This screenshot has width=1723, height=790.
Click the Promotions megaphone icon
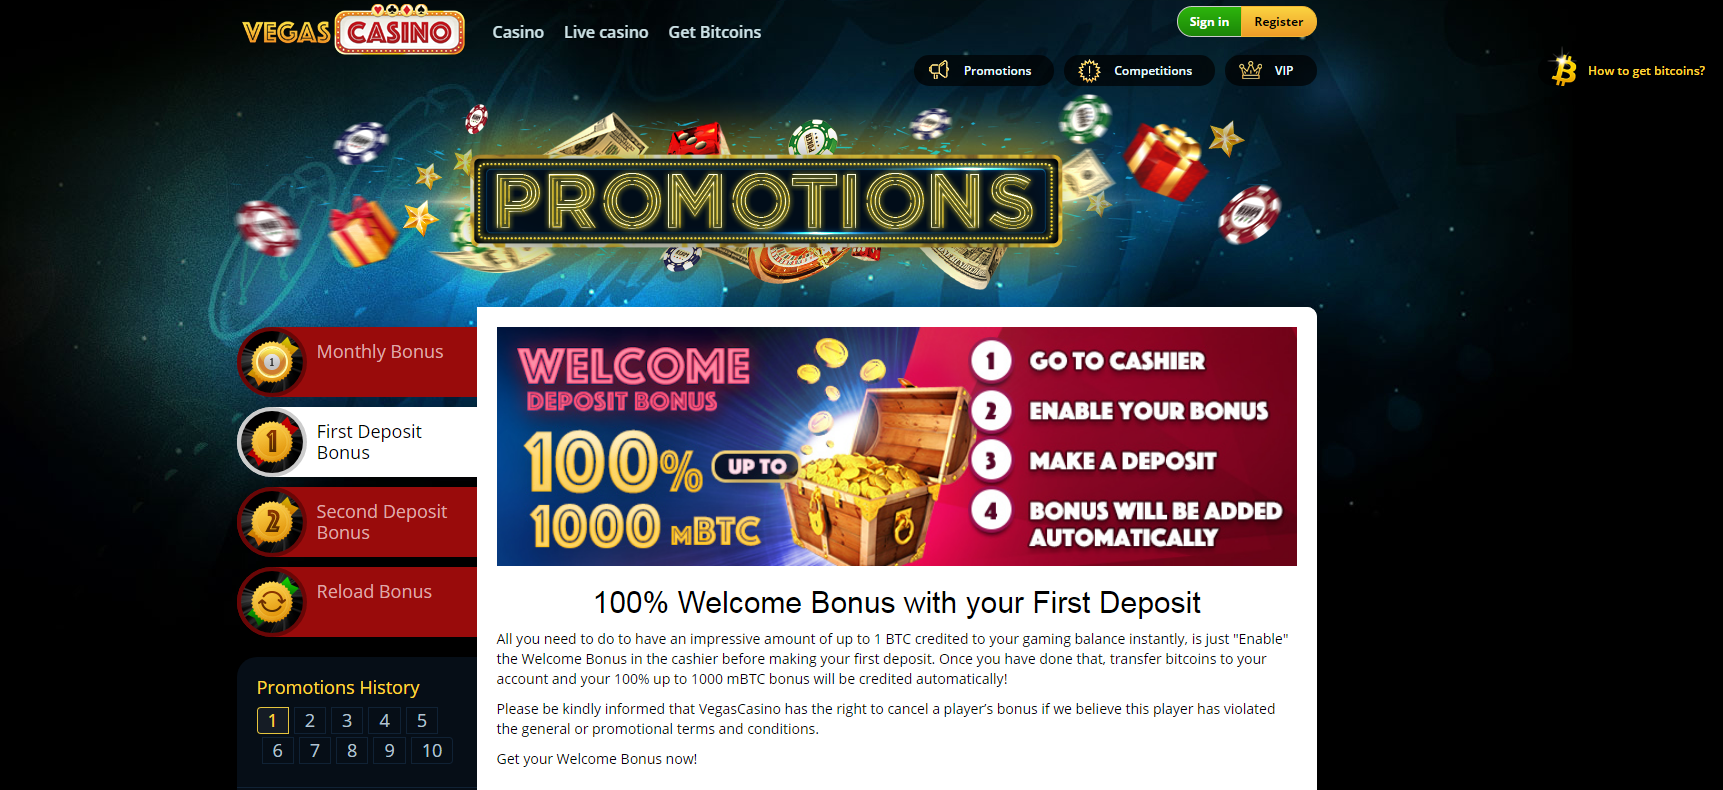(939, 70)
